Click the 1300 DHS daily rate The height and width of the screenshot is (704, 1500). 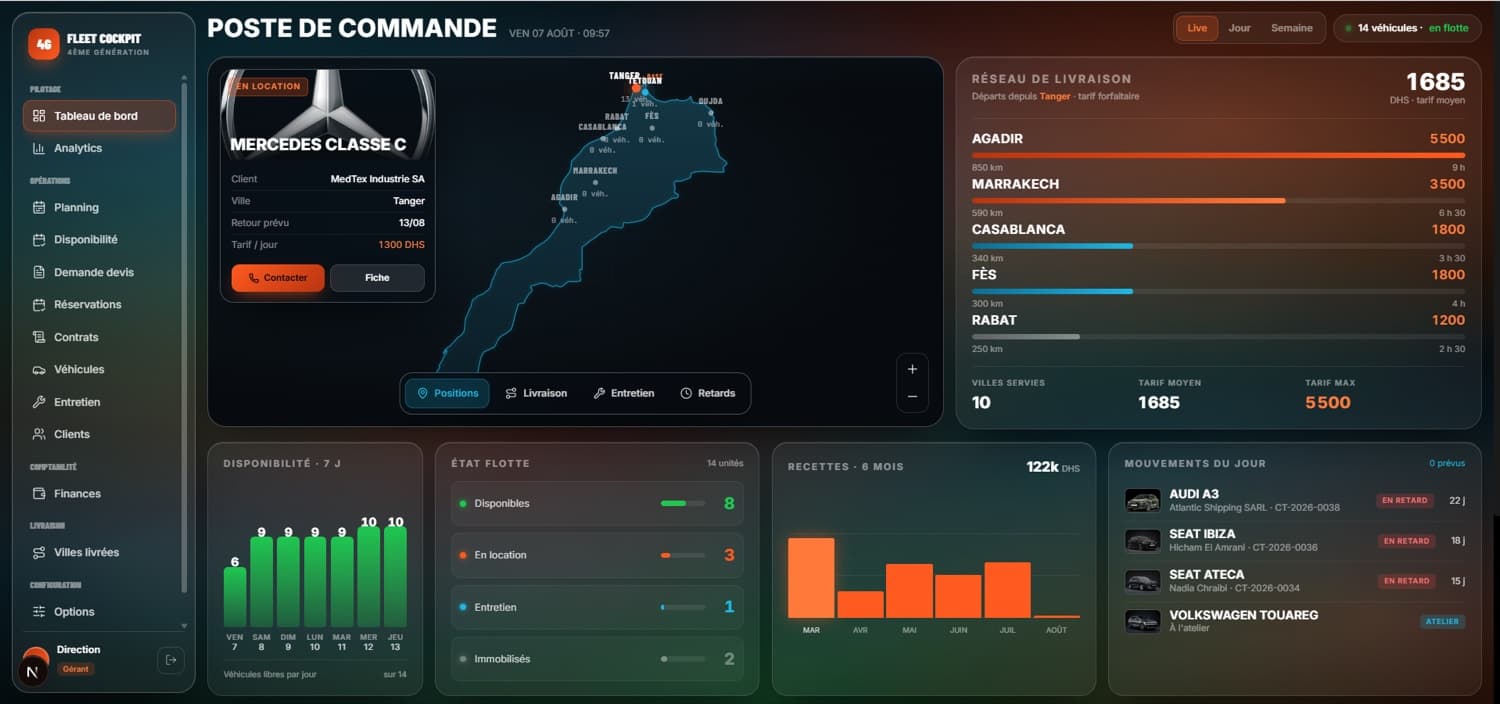[x=401, y=245]
